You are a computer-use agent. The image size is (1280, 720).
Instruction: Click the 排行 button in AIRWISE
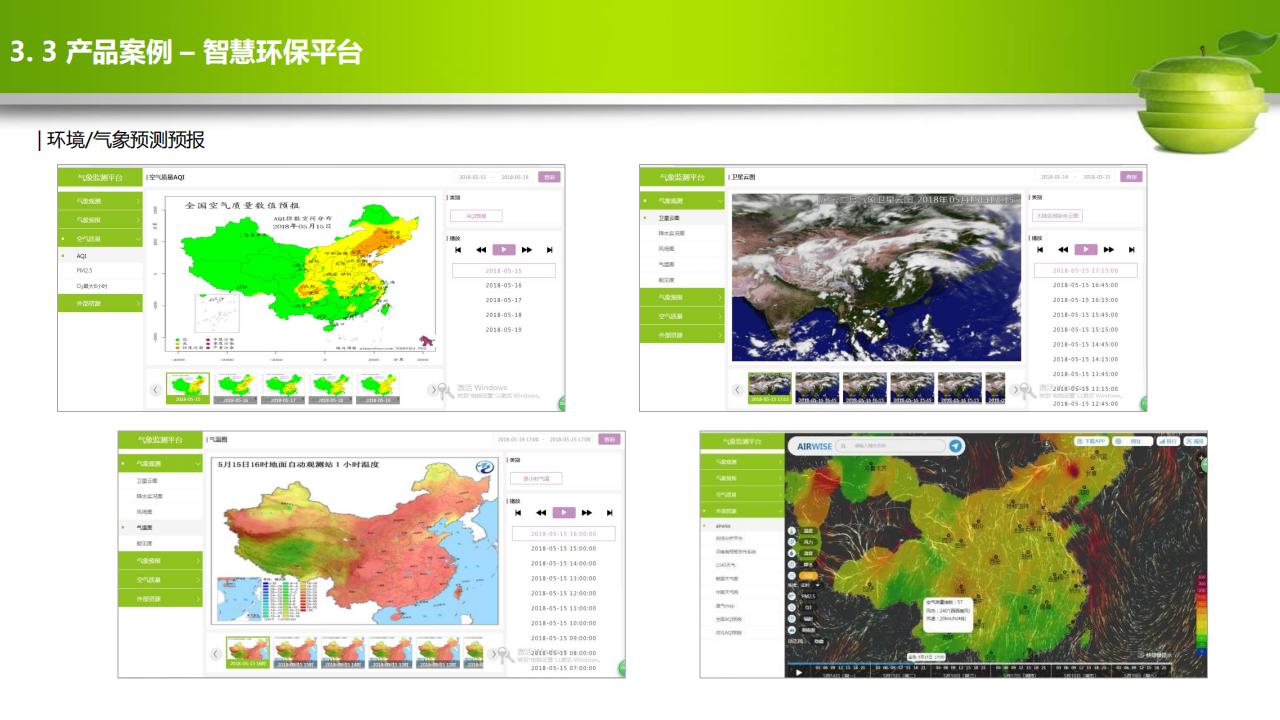coord(1168,441)
